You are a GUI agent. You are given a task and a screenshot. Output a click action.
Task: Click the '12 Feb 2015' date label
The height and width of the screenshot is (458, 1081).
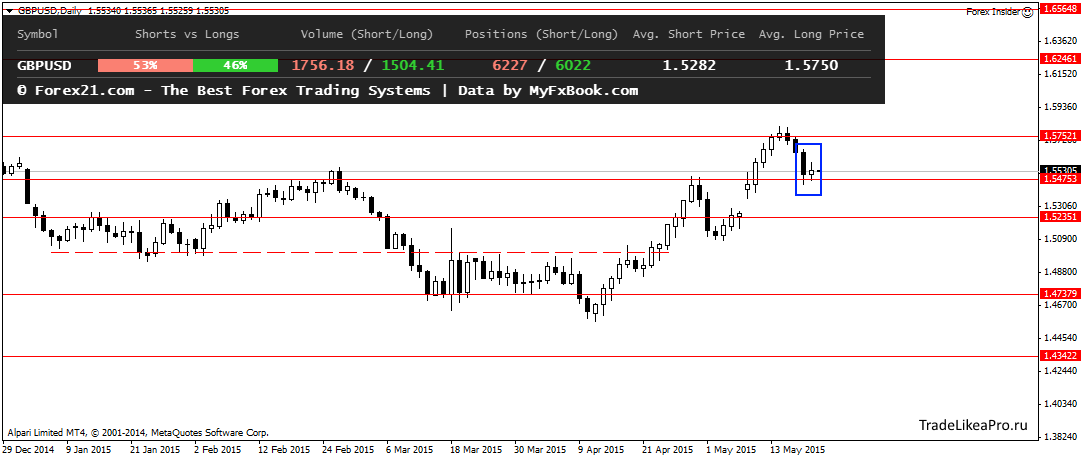coord(283,450)
